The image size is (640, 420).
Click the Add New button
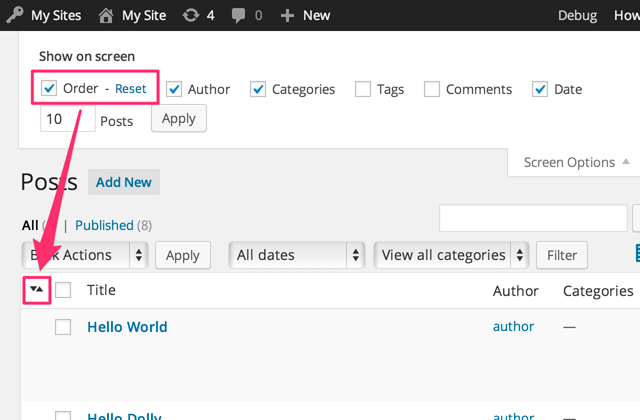(x=124, y=182)
